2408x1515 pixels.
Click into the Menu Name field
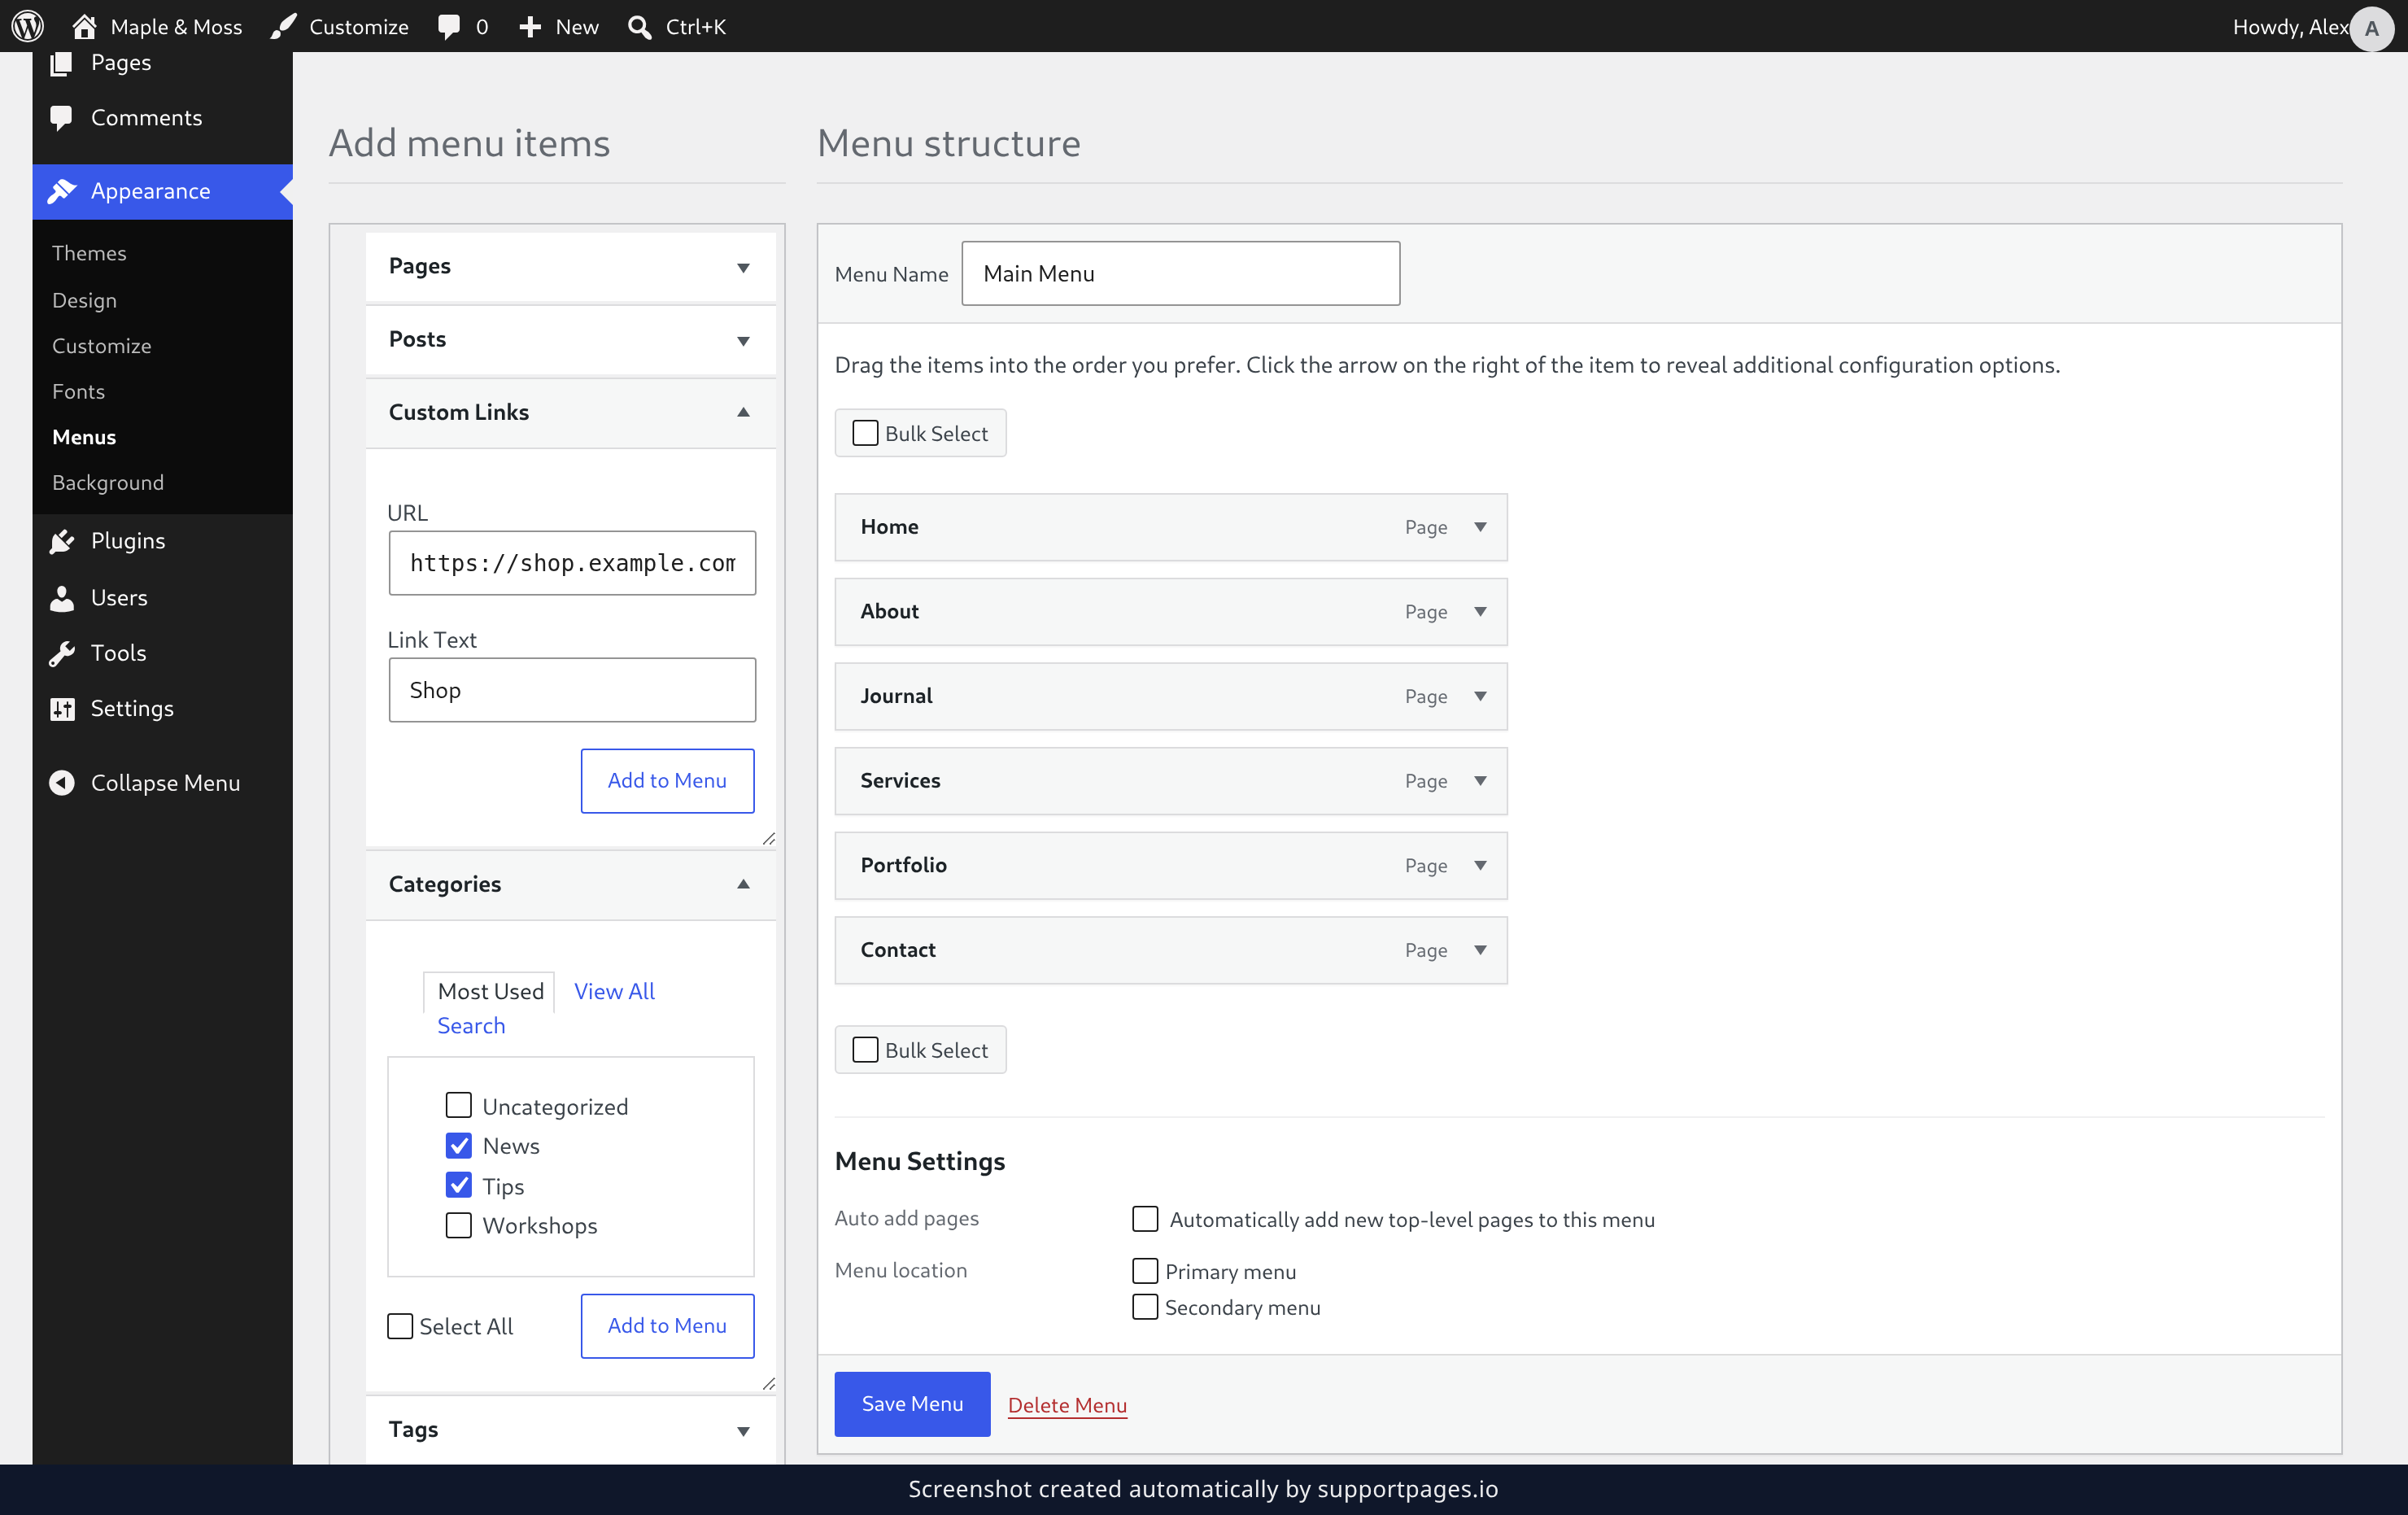click(x=1180, y=273)
